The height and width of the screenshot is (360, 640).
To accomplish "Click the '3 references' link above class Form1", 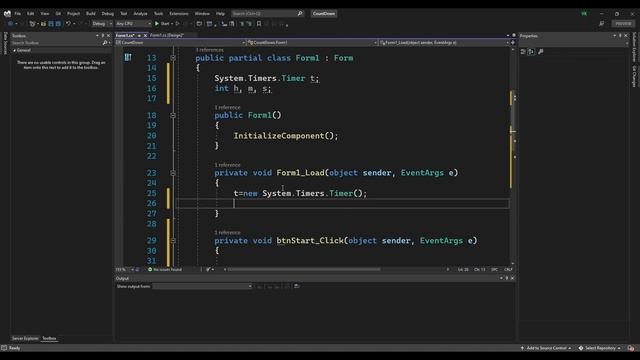I will coord(209,50).
